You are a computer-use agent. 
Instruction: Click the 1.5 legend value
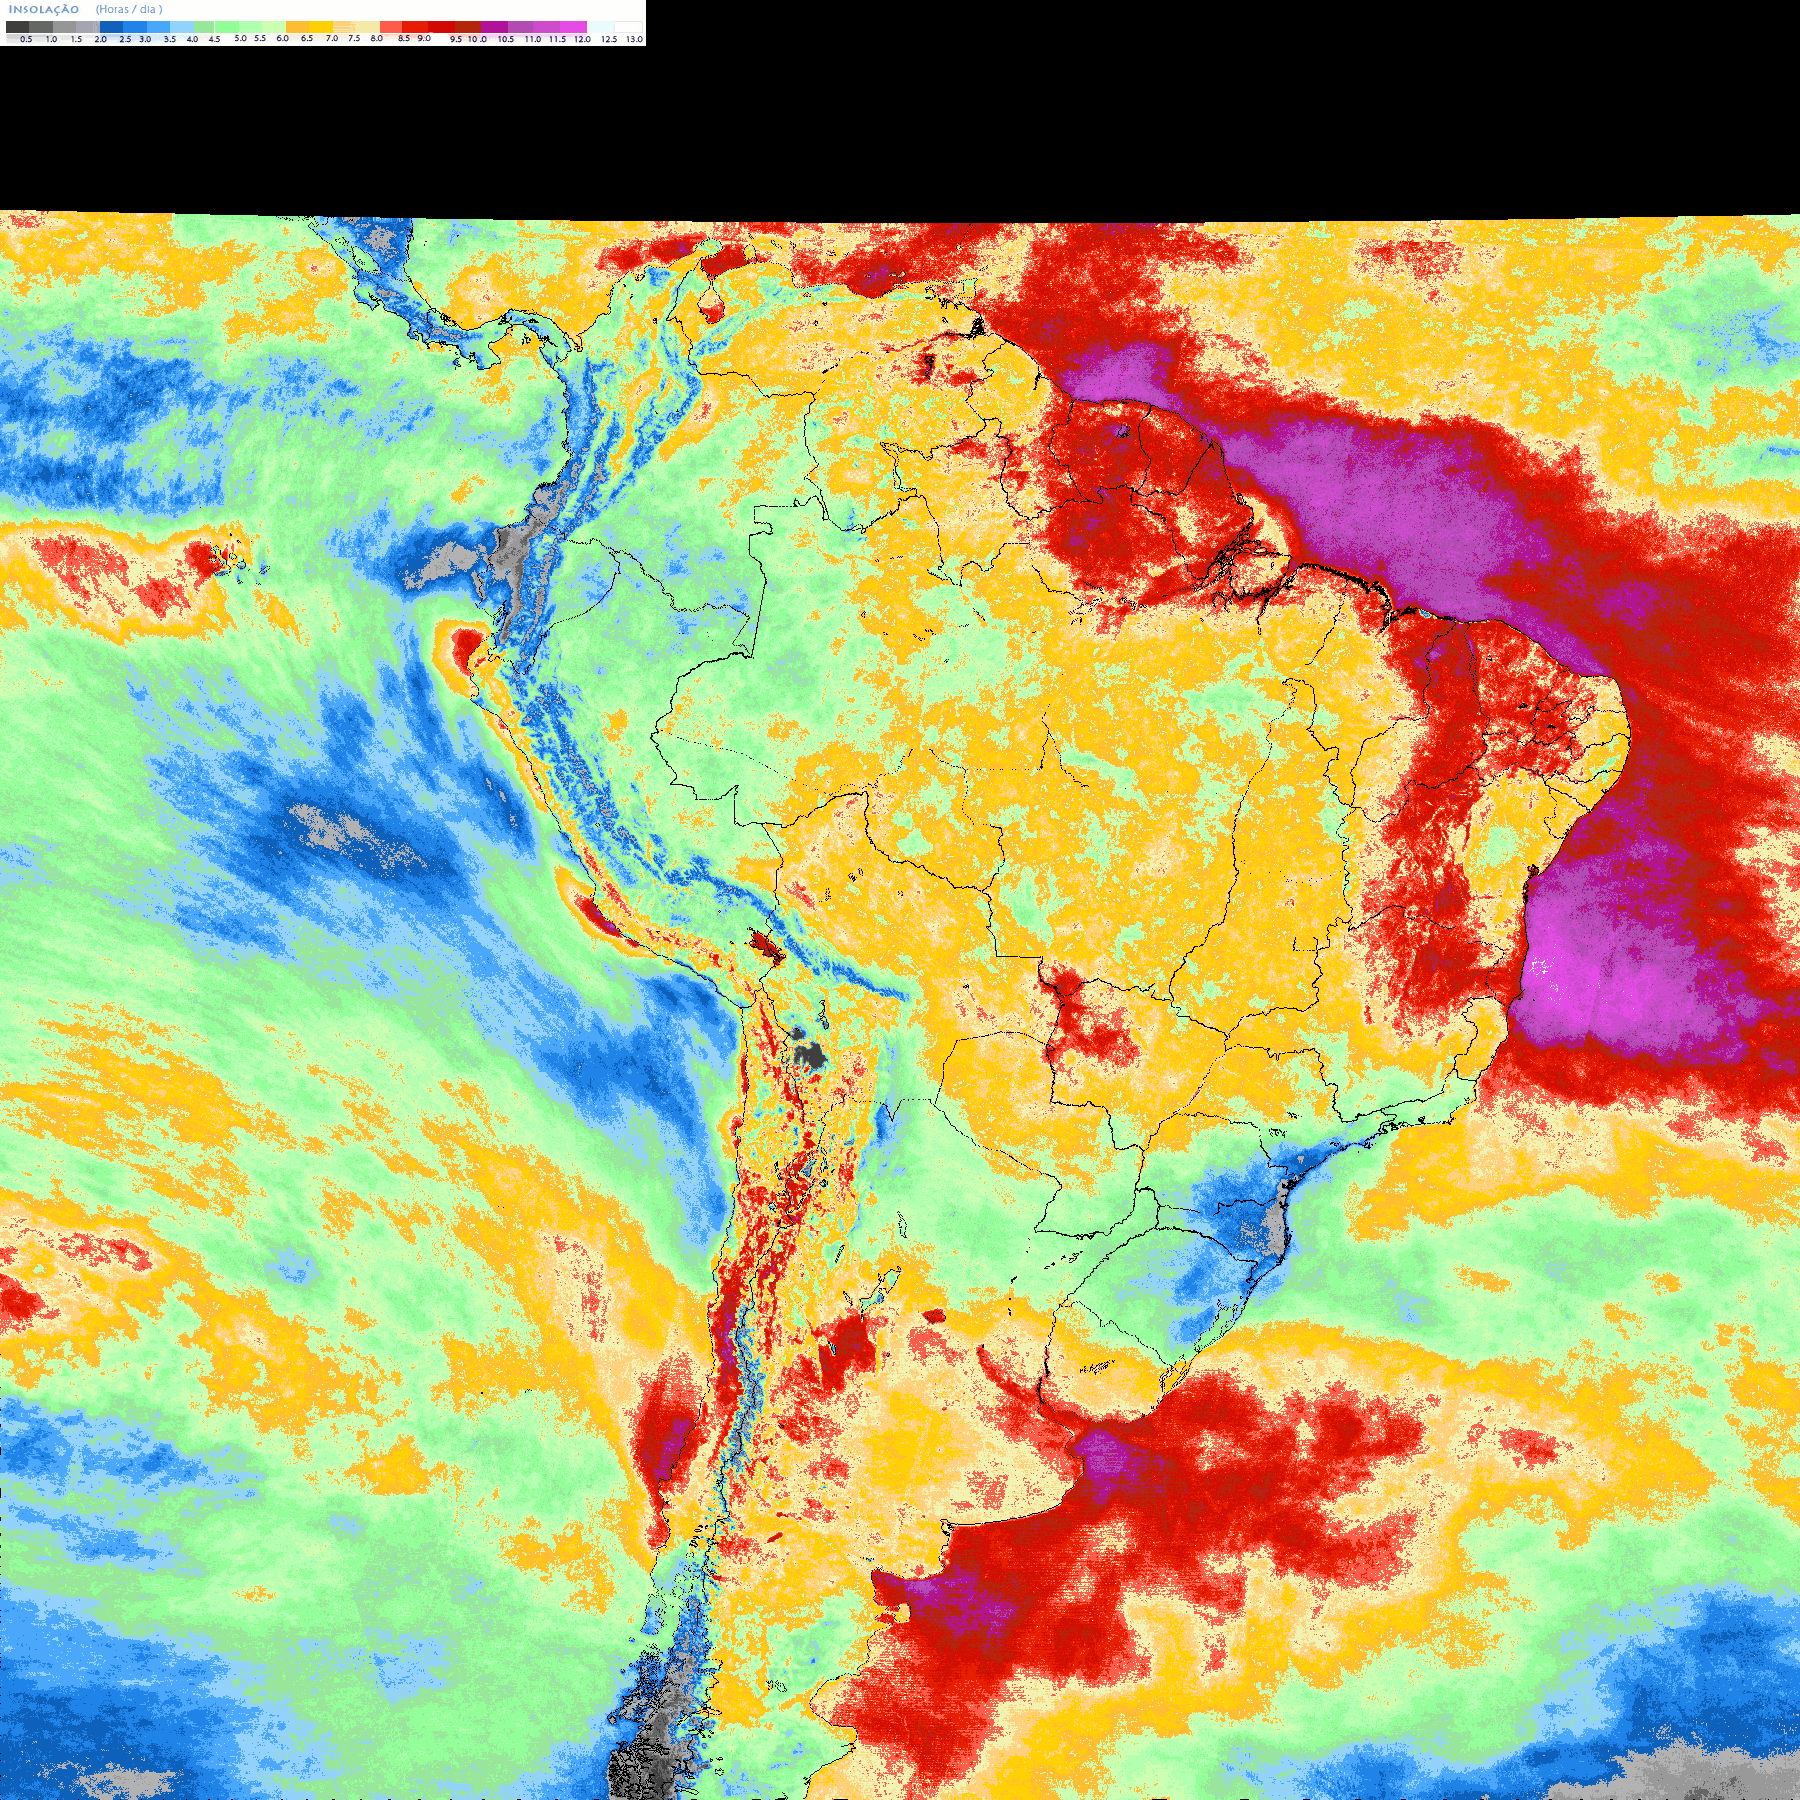point(76,39)
